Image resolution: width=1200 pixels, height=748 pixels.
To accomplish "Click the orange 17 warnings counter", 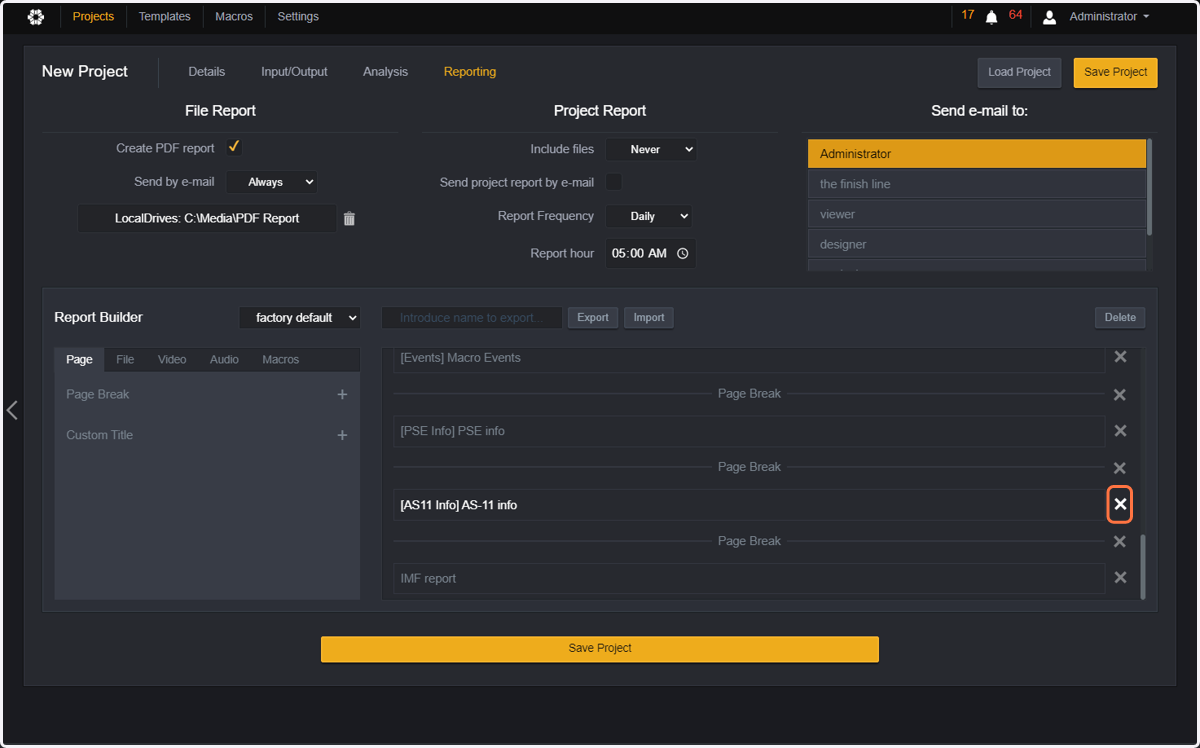I will pos(968,15).
